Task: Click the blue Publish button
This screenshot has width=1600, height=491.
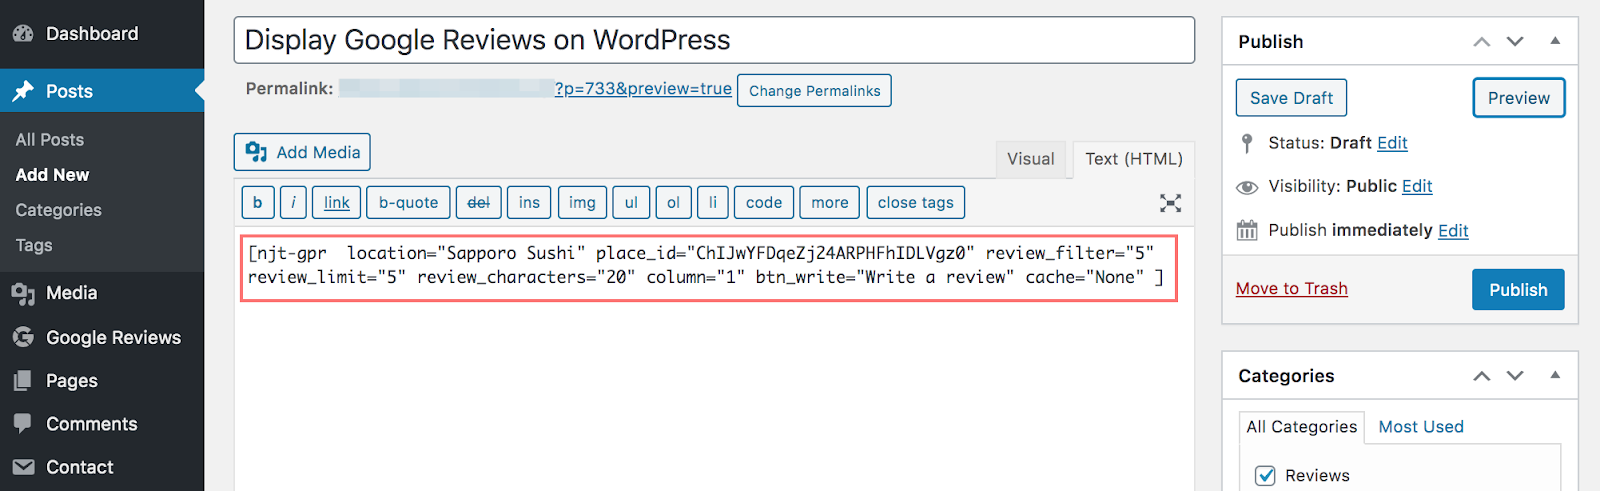Action: (x=1518, y=290)
